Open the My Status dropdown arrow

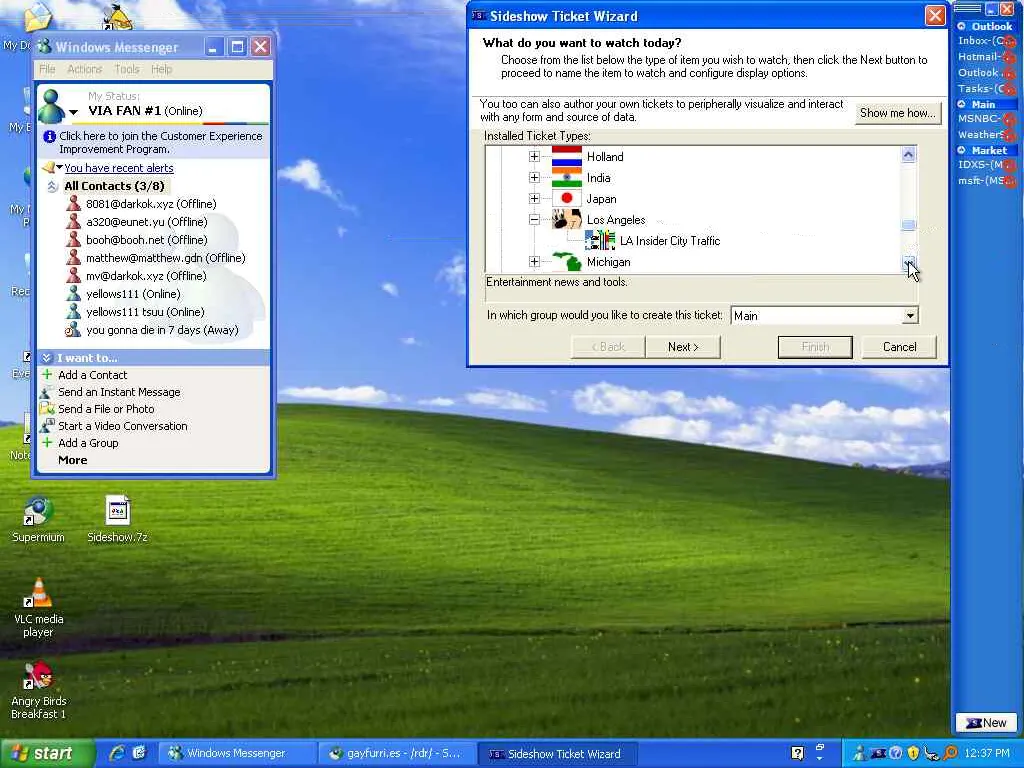point(74,112)
